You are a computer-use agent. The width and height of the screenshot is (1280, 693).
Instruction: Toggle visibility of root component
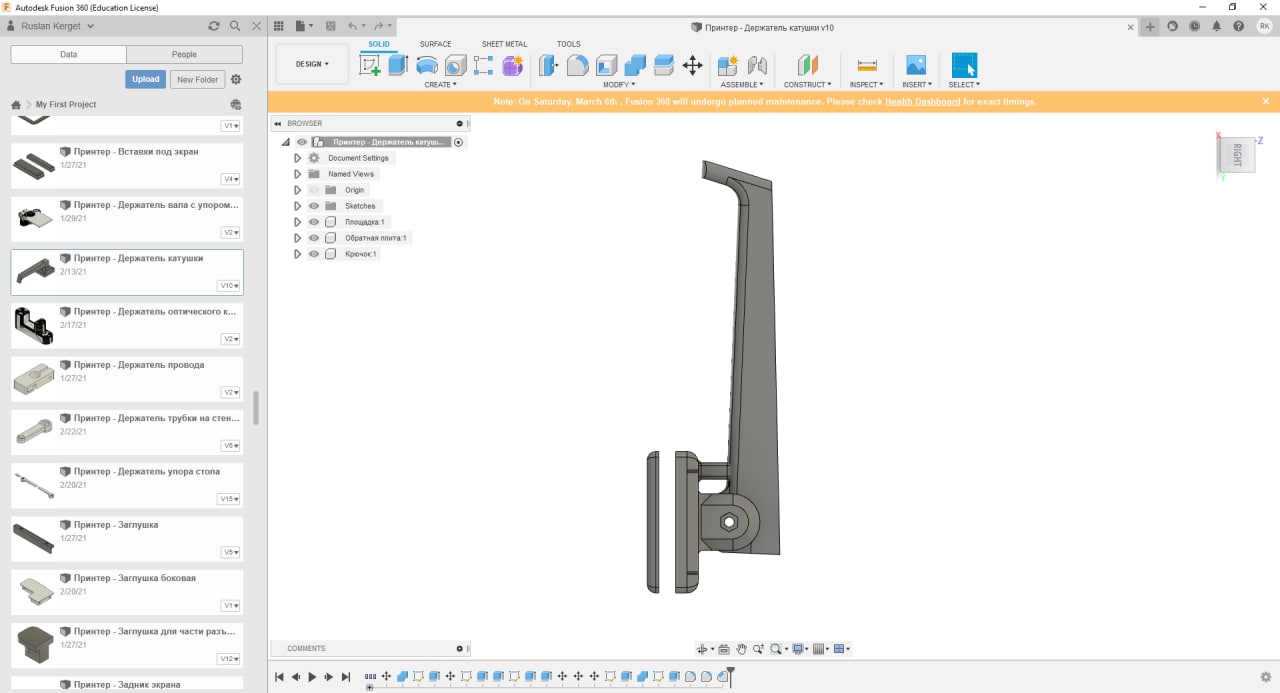tap(302, 142)
